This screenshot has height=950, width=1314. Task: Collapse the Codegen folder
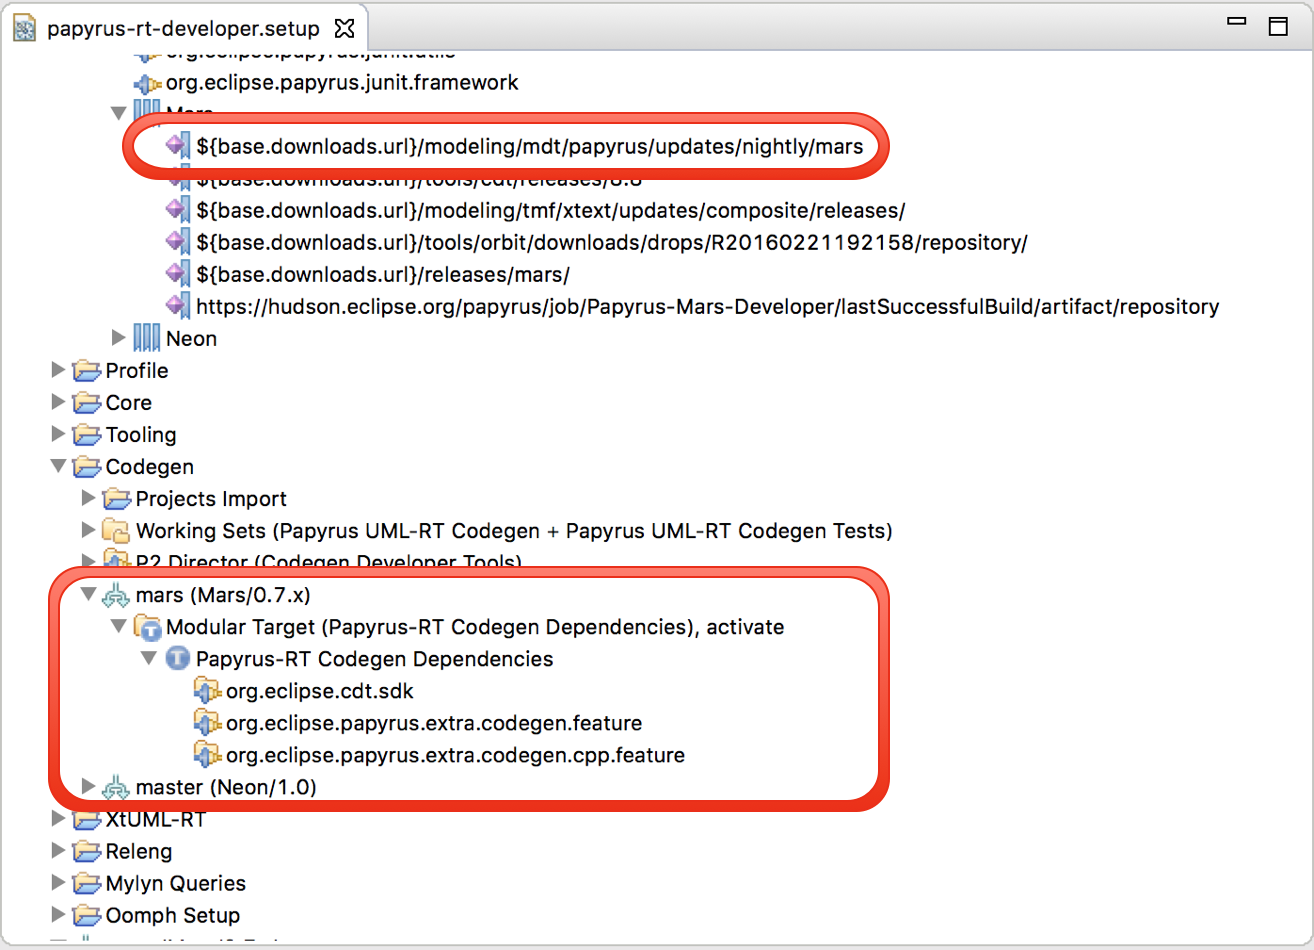point(59,467)
